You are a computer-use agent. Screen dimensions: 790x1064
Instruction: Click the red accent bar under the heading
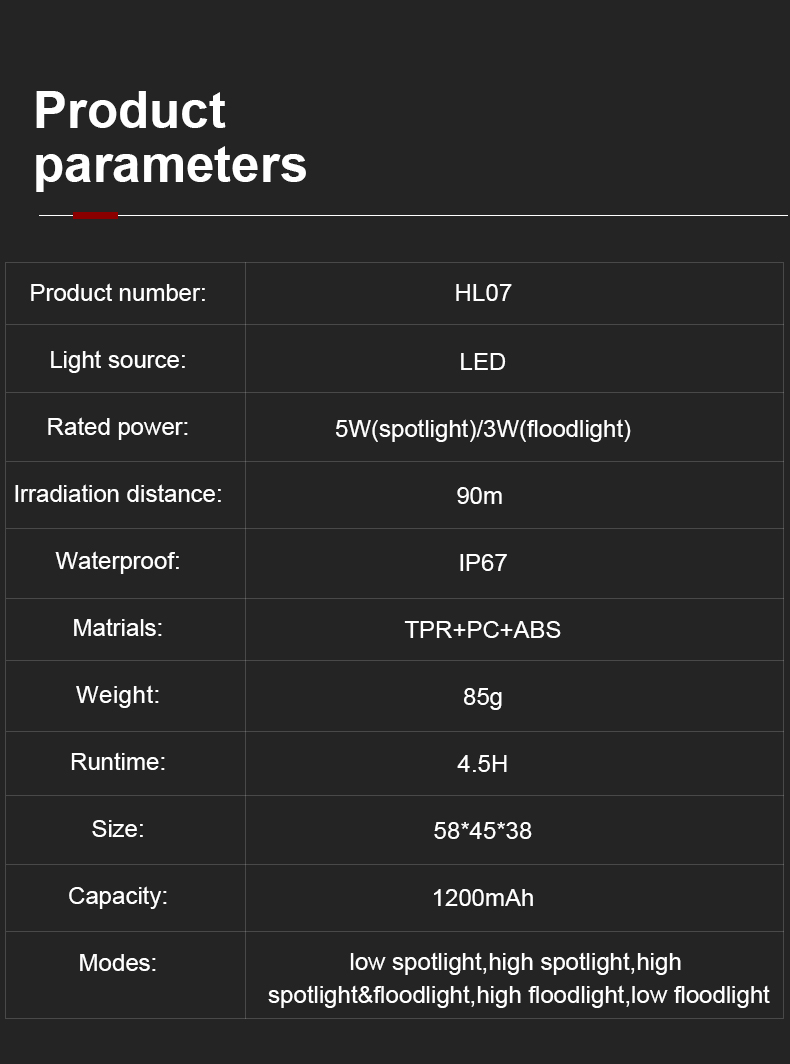pyautogui.click(x=96, y=215)
